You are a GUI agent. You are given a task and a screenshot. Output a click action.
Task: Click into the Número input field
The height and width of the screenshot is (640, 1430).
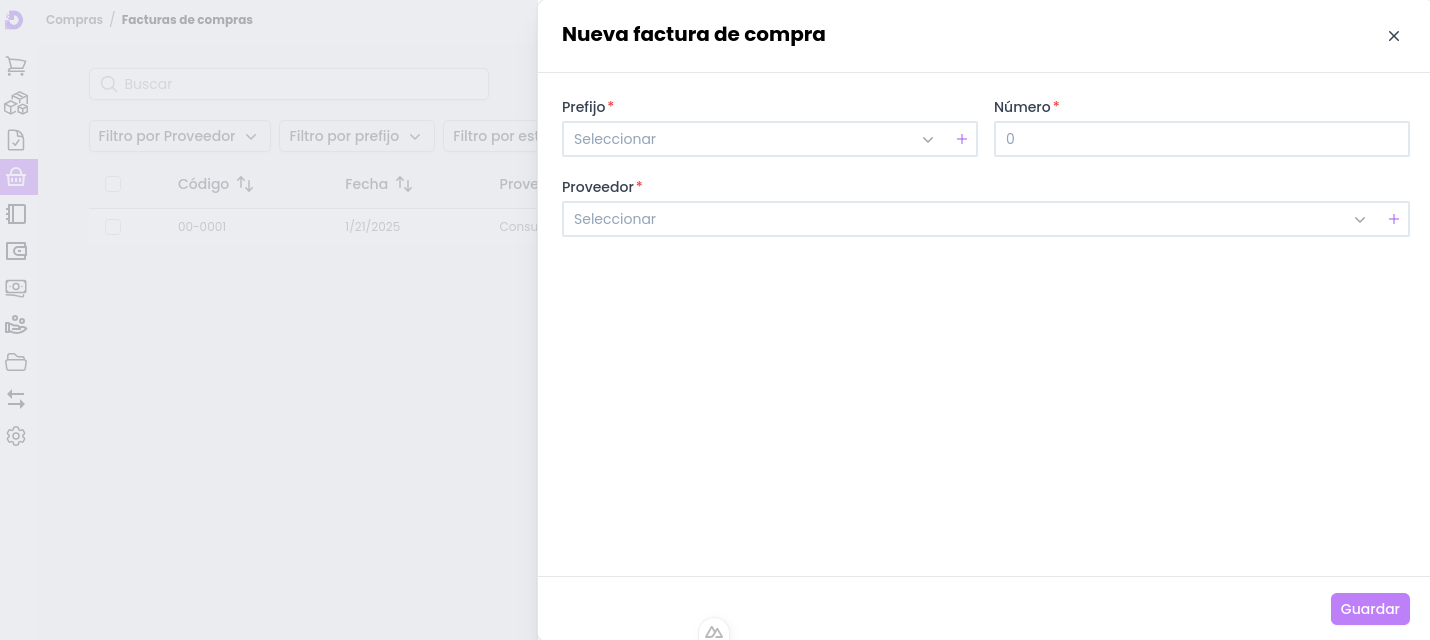1201,139
